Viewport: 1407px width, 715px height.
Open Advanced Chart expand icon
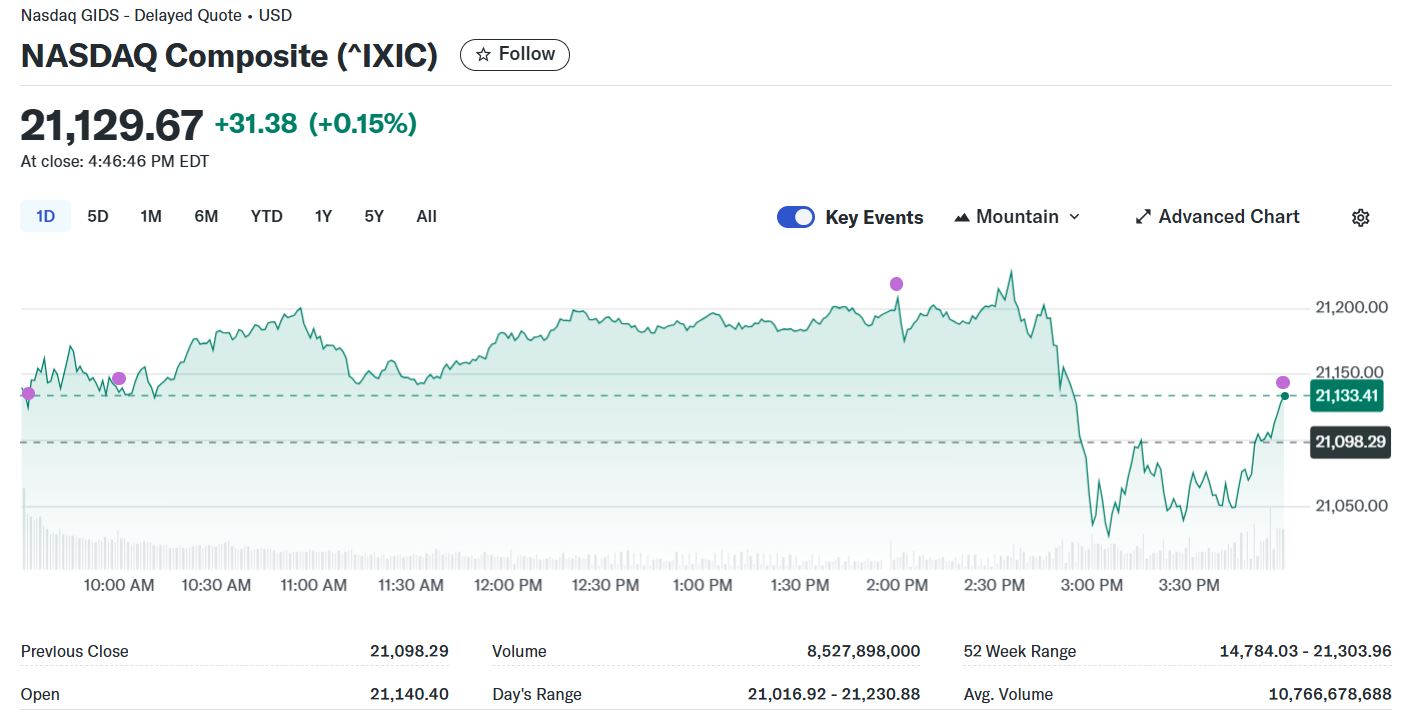[x=1143, y=217]
